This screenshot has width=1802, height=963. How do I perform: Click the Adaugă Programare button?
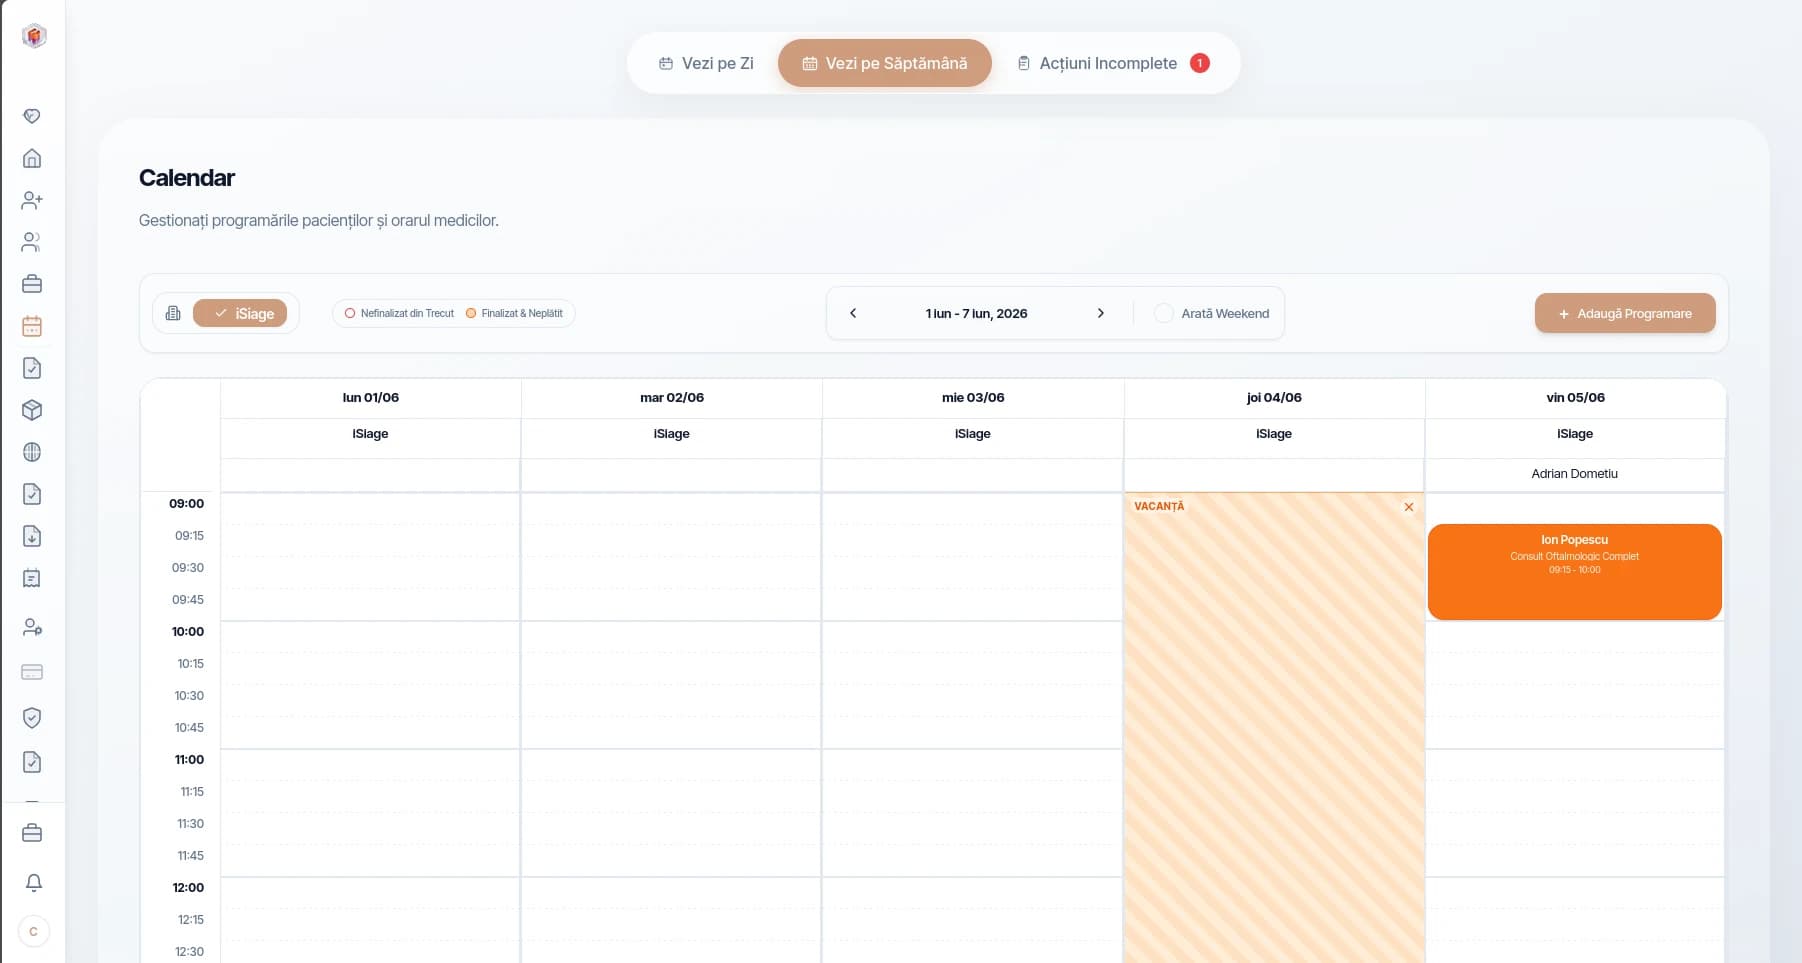tap(1625, 313)
